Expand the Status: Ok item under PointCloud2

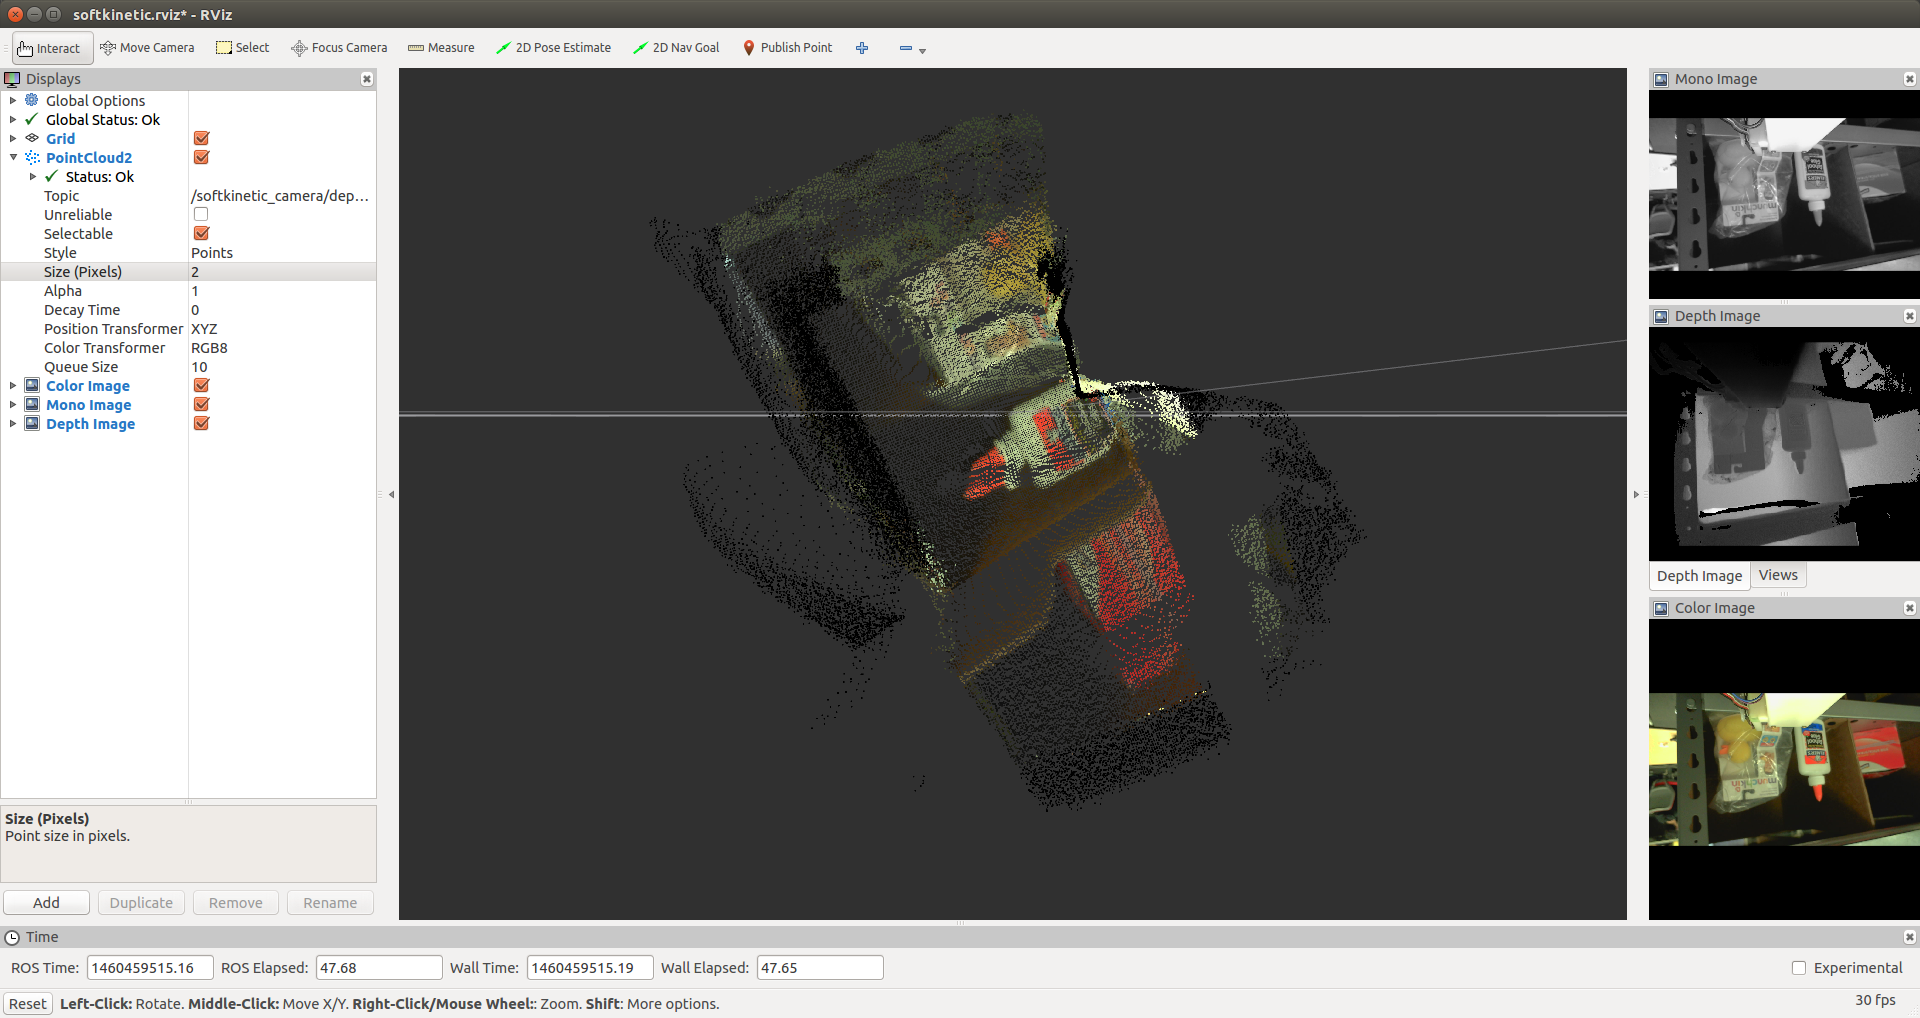coord(33,176)
